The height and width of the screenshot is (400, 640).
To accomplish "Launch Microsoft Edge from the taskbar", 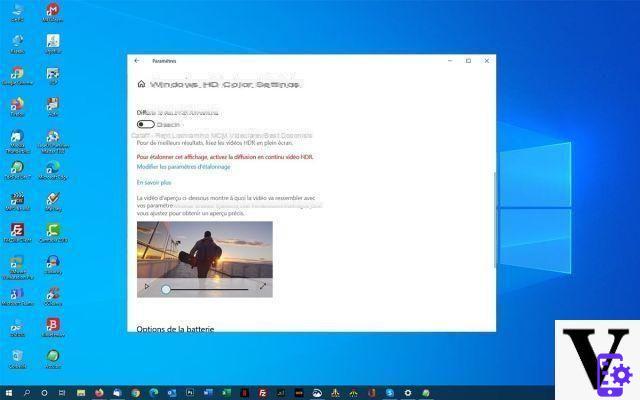I will point(154,393).
